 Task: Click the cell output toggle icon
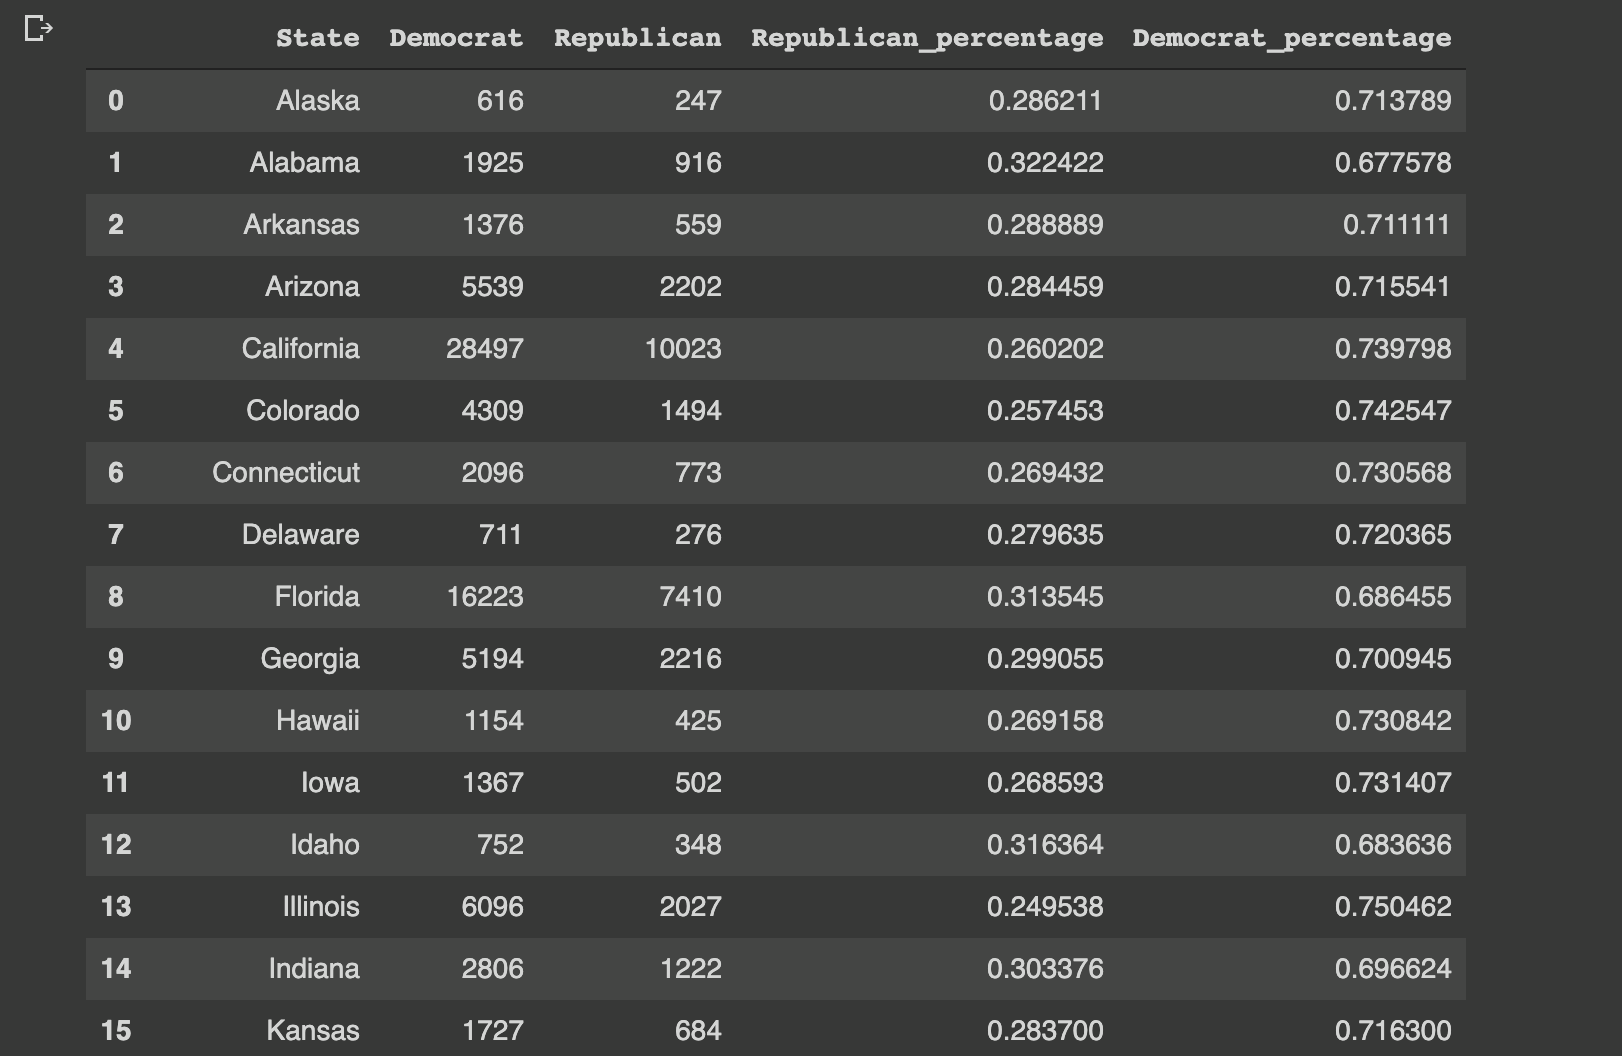click(x=38, y=29)
